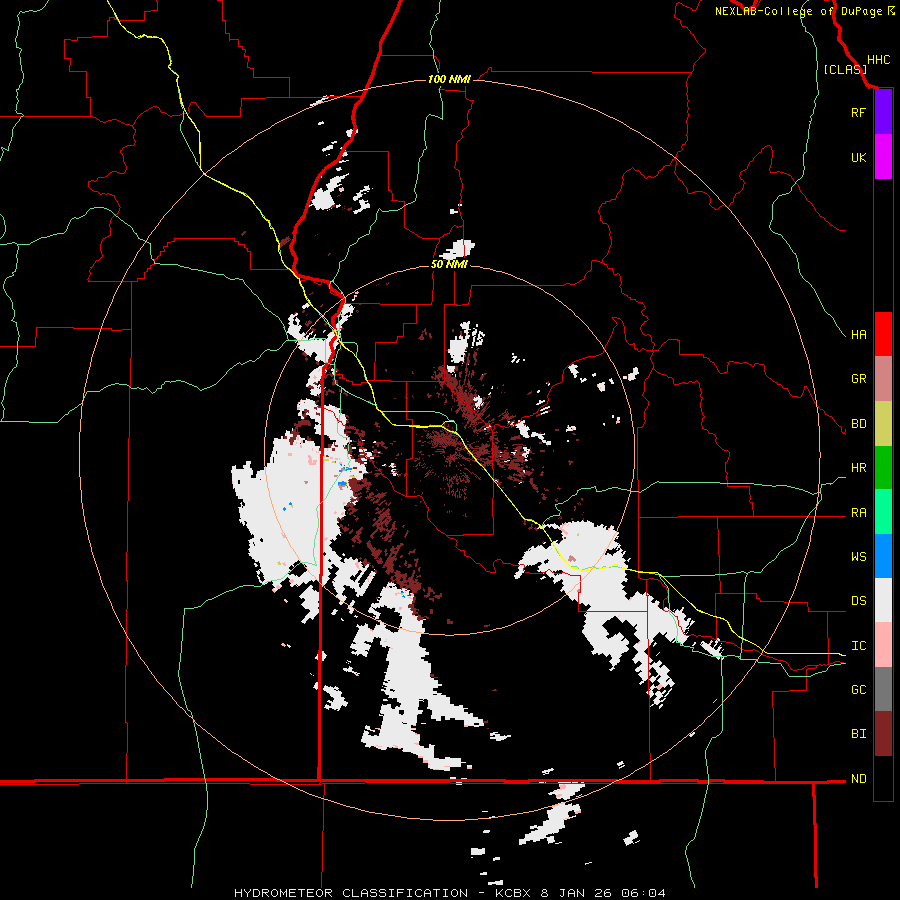
Task: Click the UK magenta legend swatch
Action: [x=883, y=157]
